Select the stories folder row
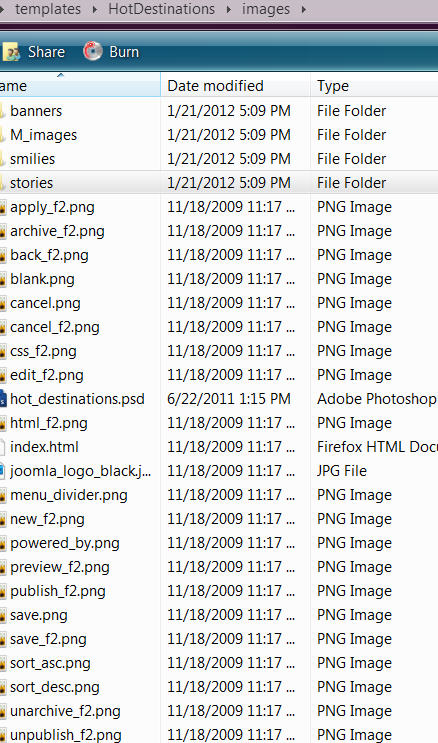 219,183
